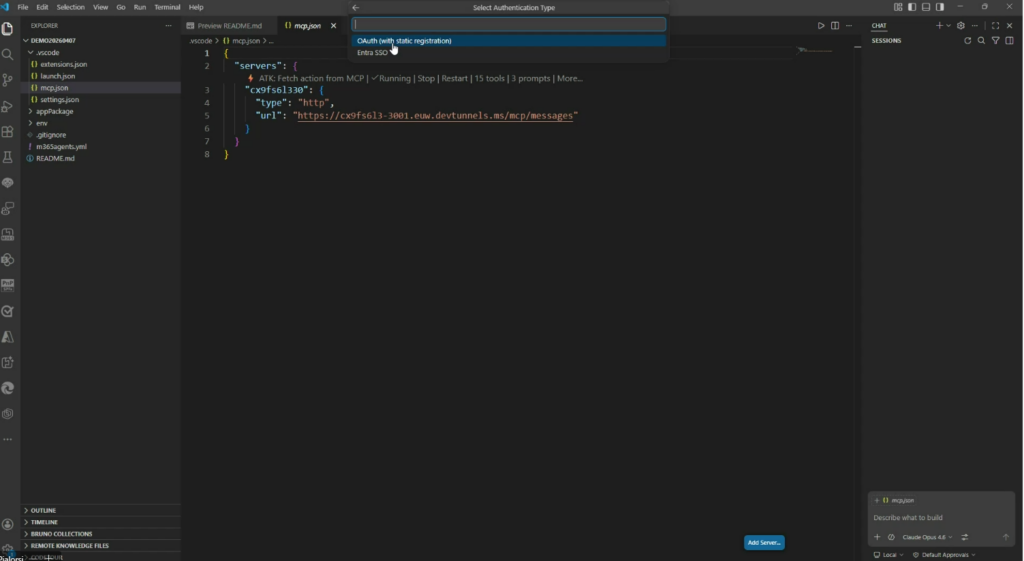The image size is (1024, 561).
Task: Open the Claude Opus 4.6 model dropdown
Action: click(x=926, y=537)
